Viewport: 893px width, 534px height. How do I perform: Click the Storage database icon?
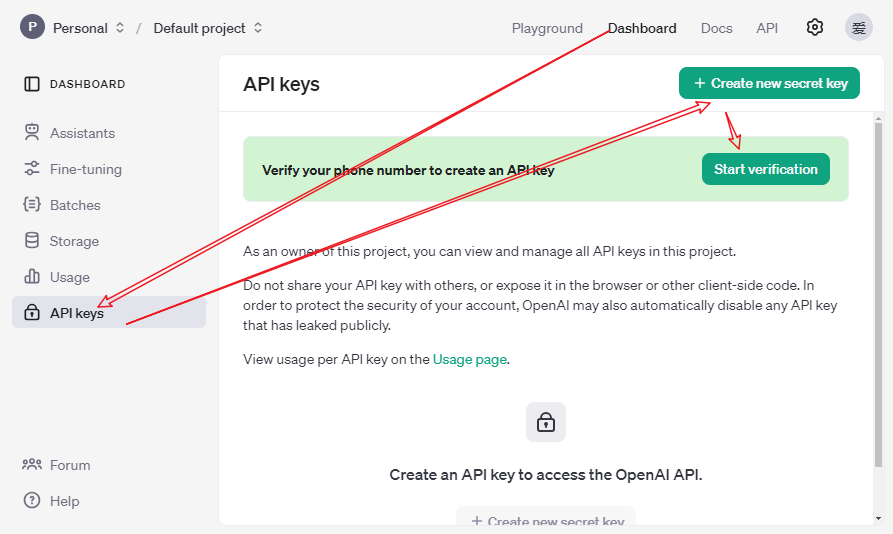(32, 240)
